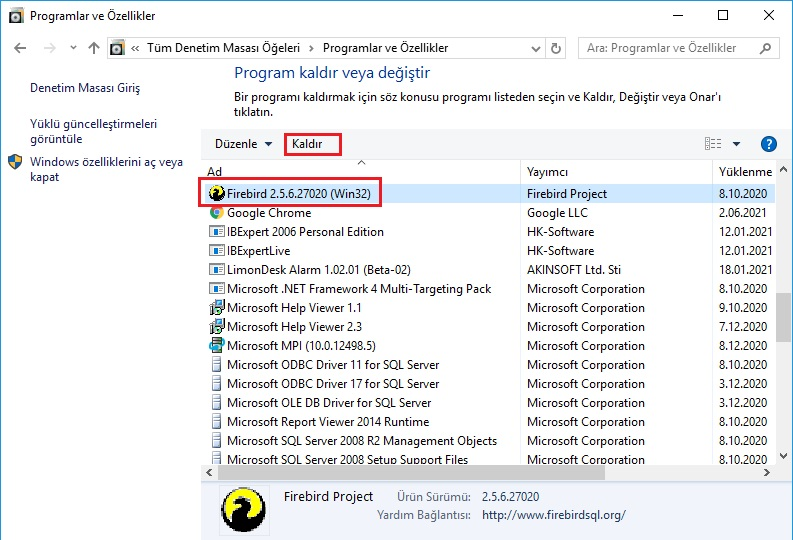Click the IBExpert 2006 Personal Edition icon

(216, 232)
